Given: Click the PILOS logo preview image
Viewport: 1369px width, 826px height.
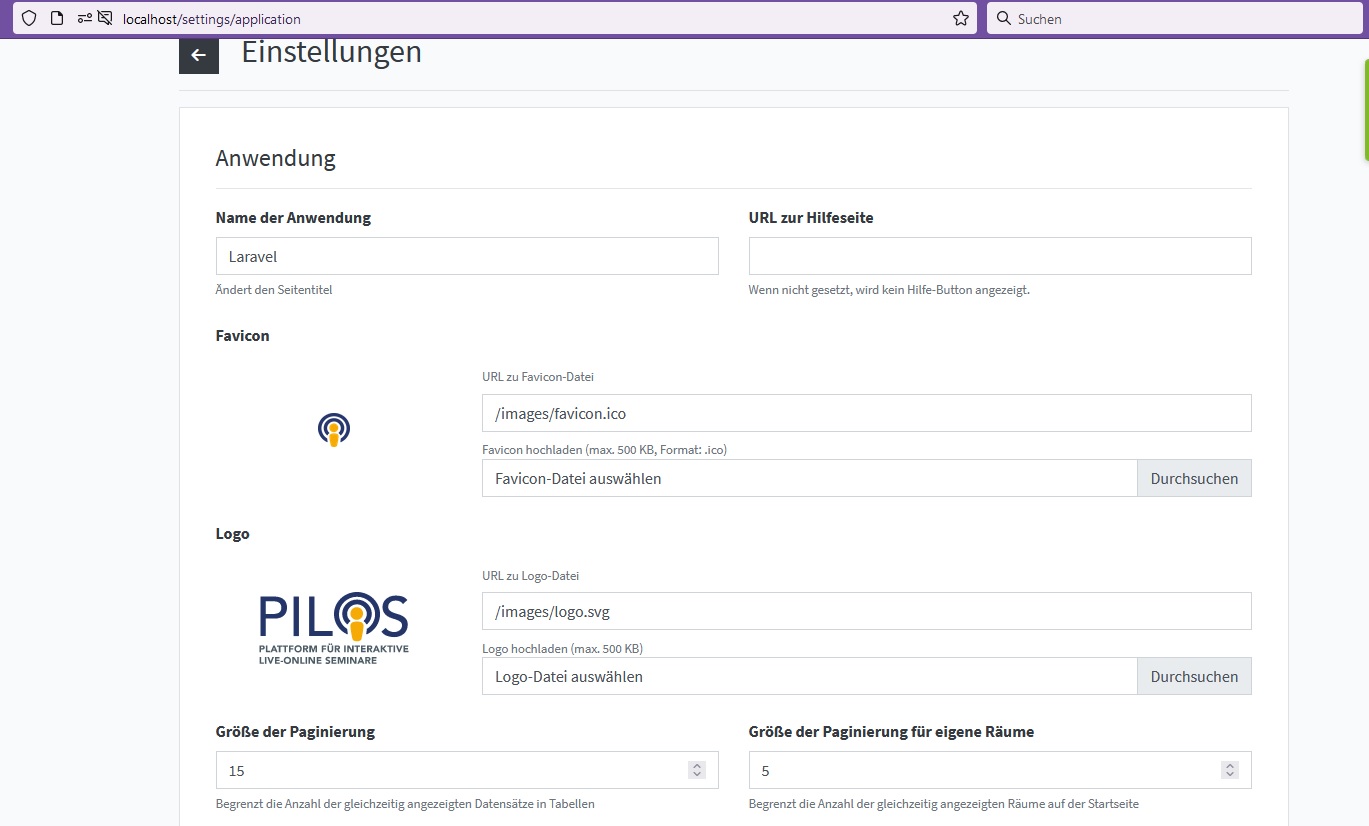Looking at the screenshot, I should [334, 629].
